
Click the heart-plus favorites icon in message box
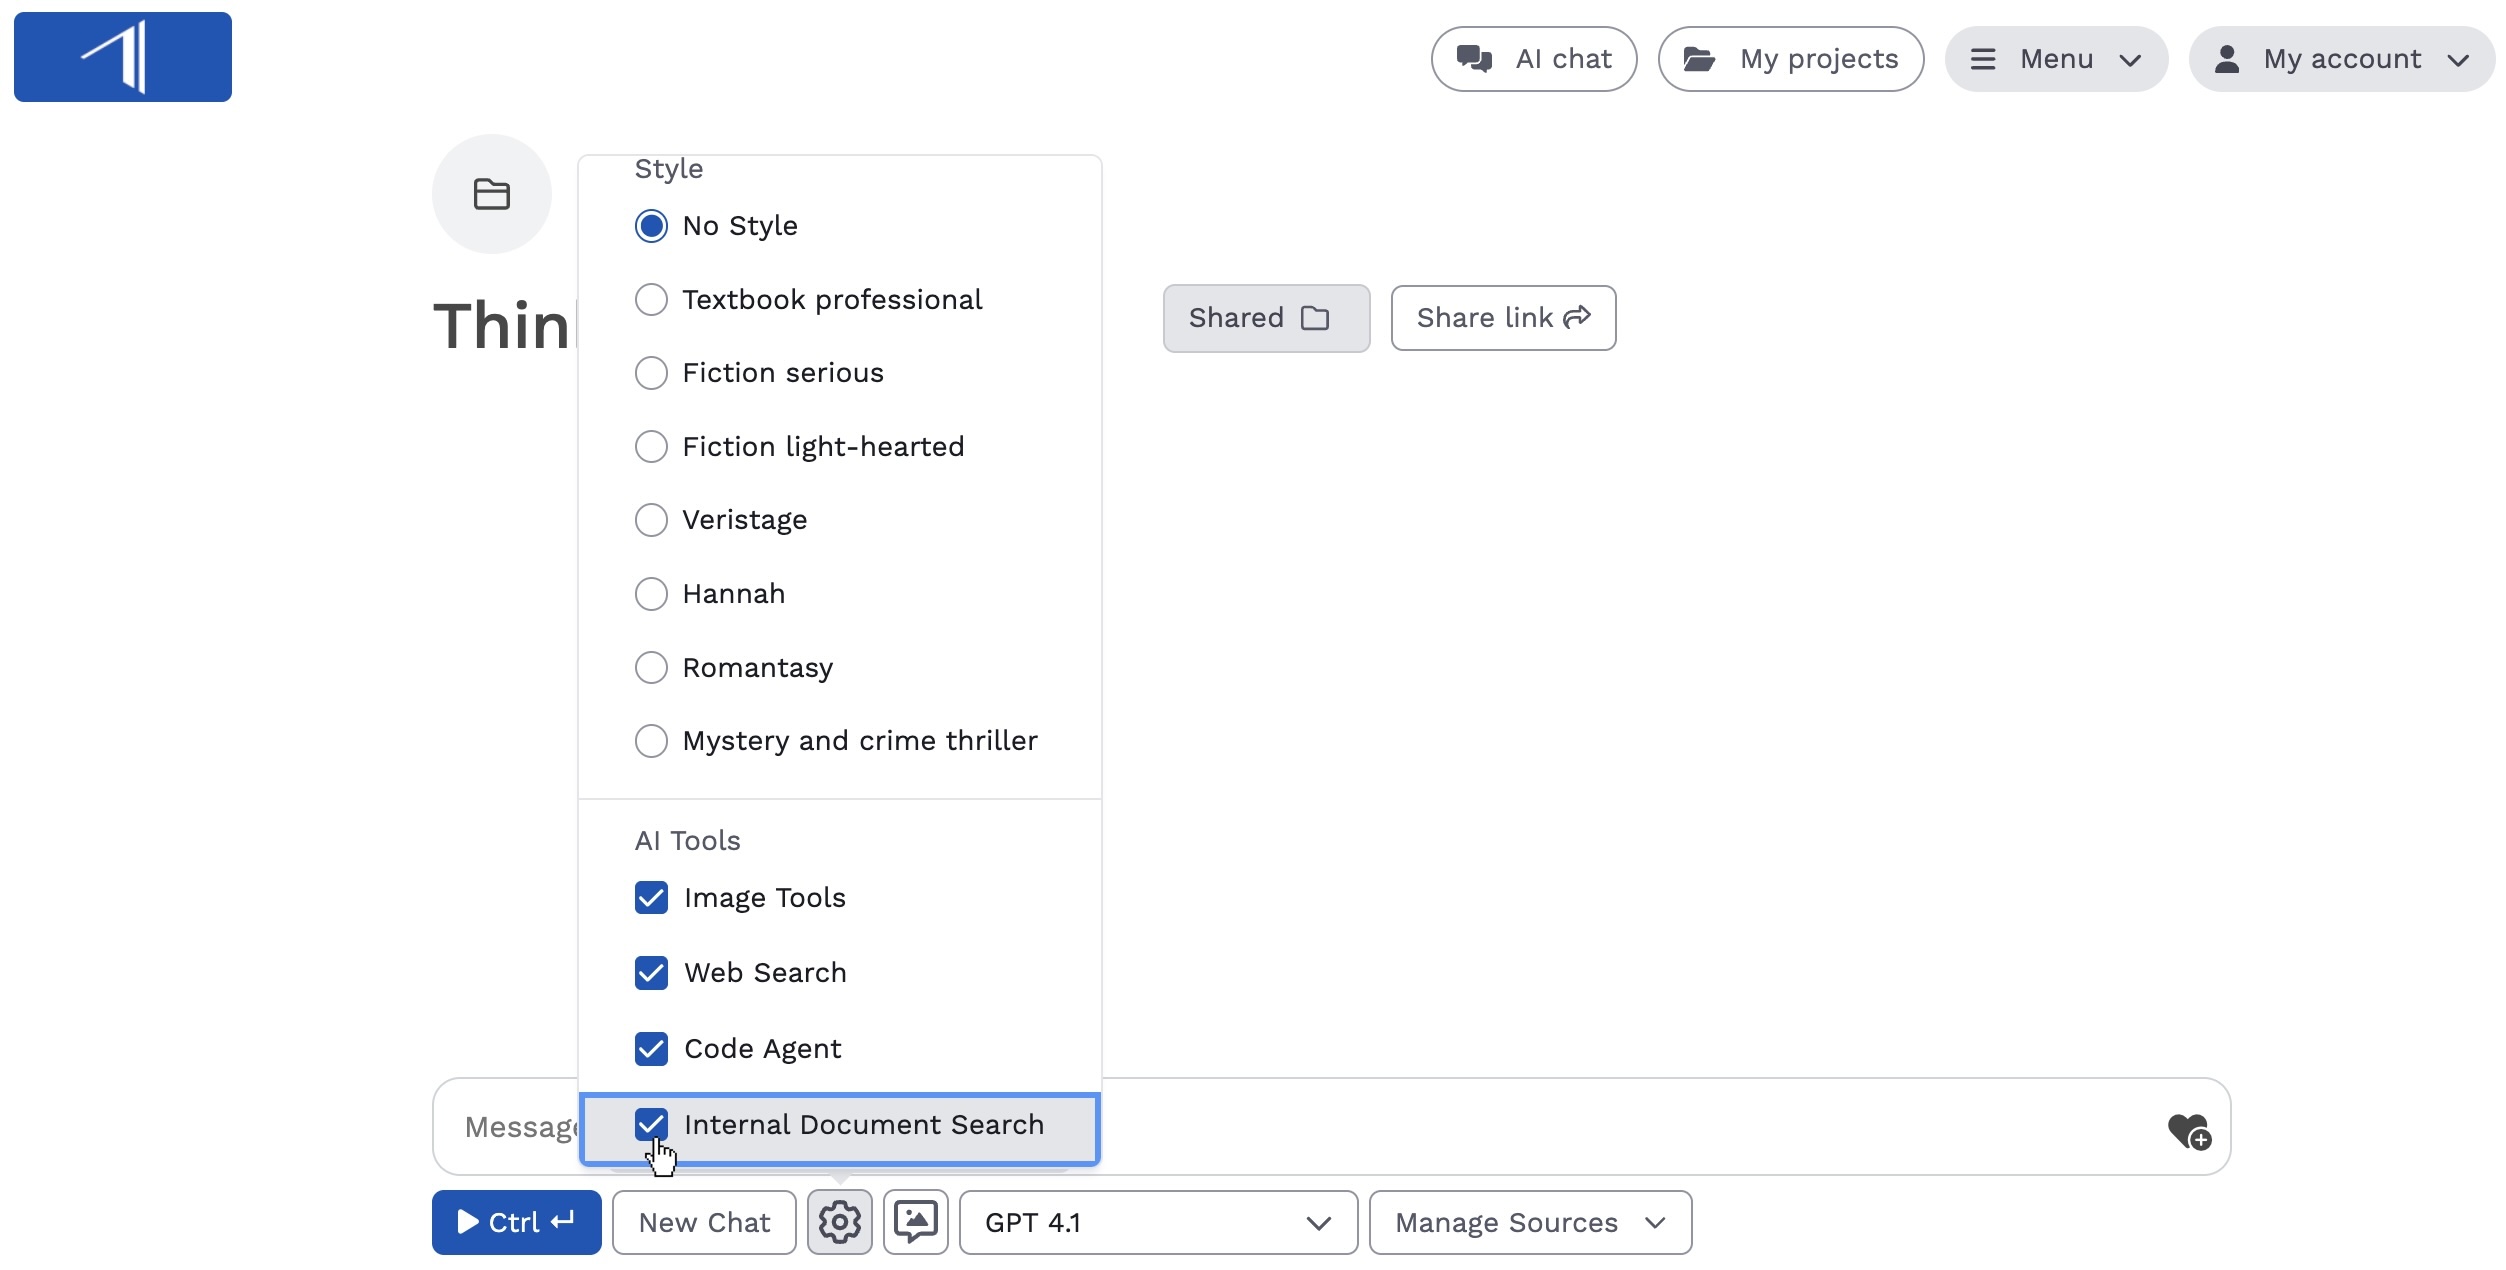click(2189, 1132)
